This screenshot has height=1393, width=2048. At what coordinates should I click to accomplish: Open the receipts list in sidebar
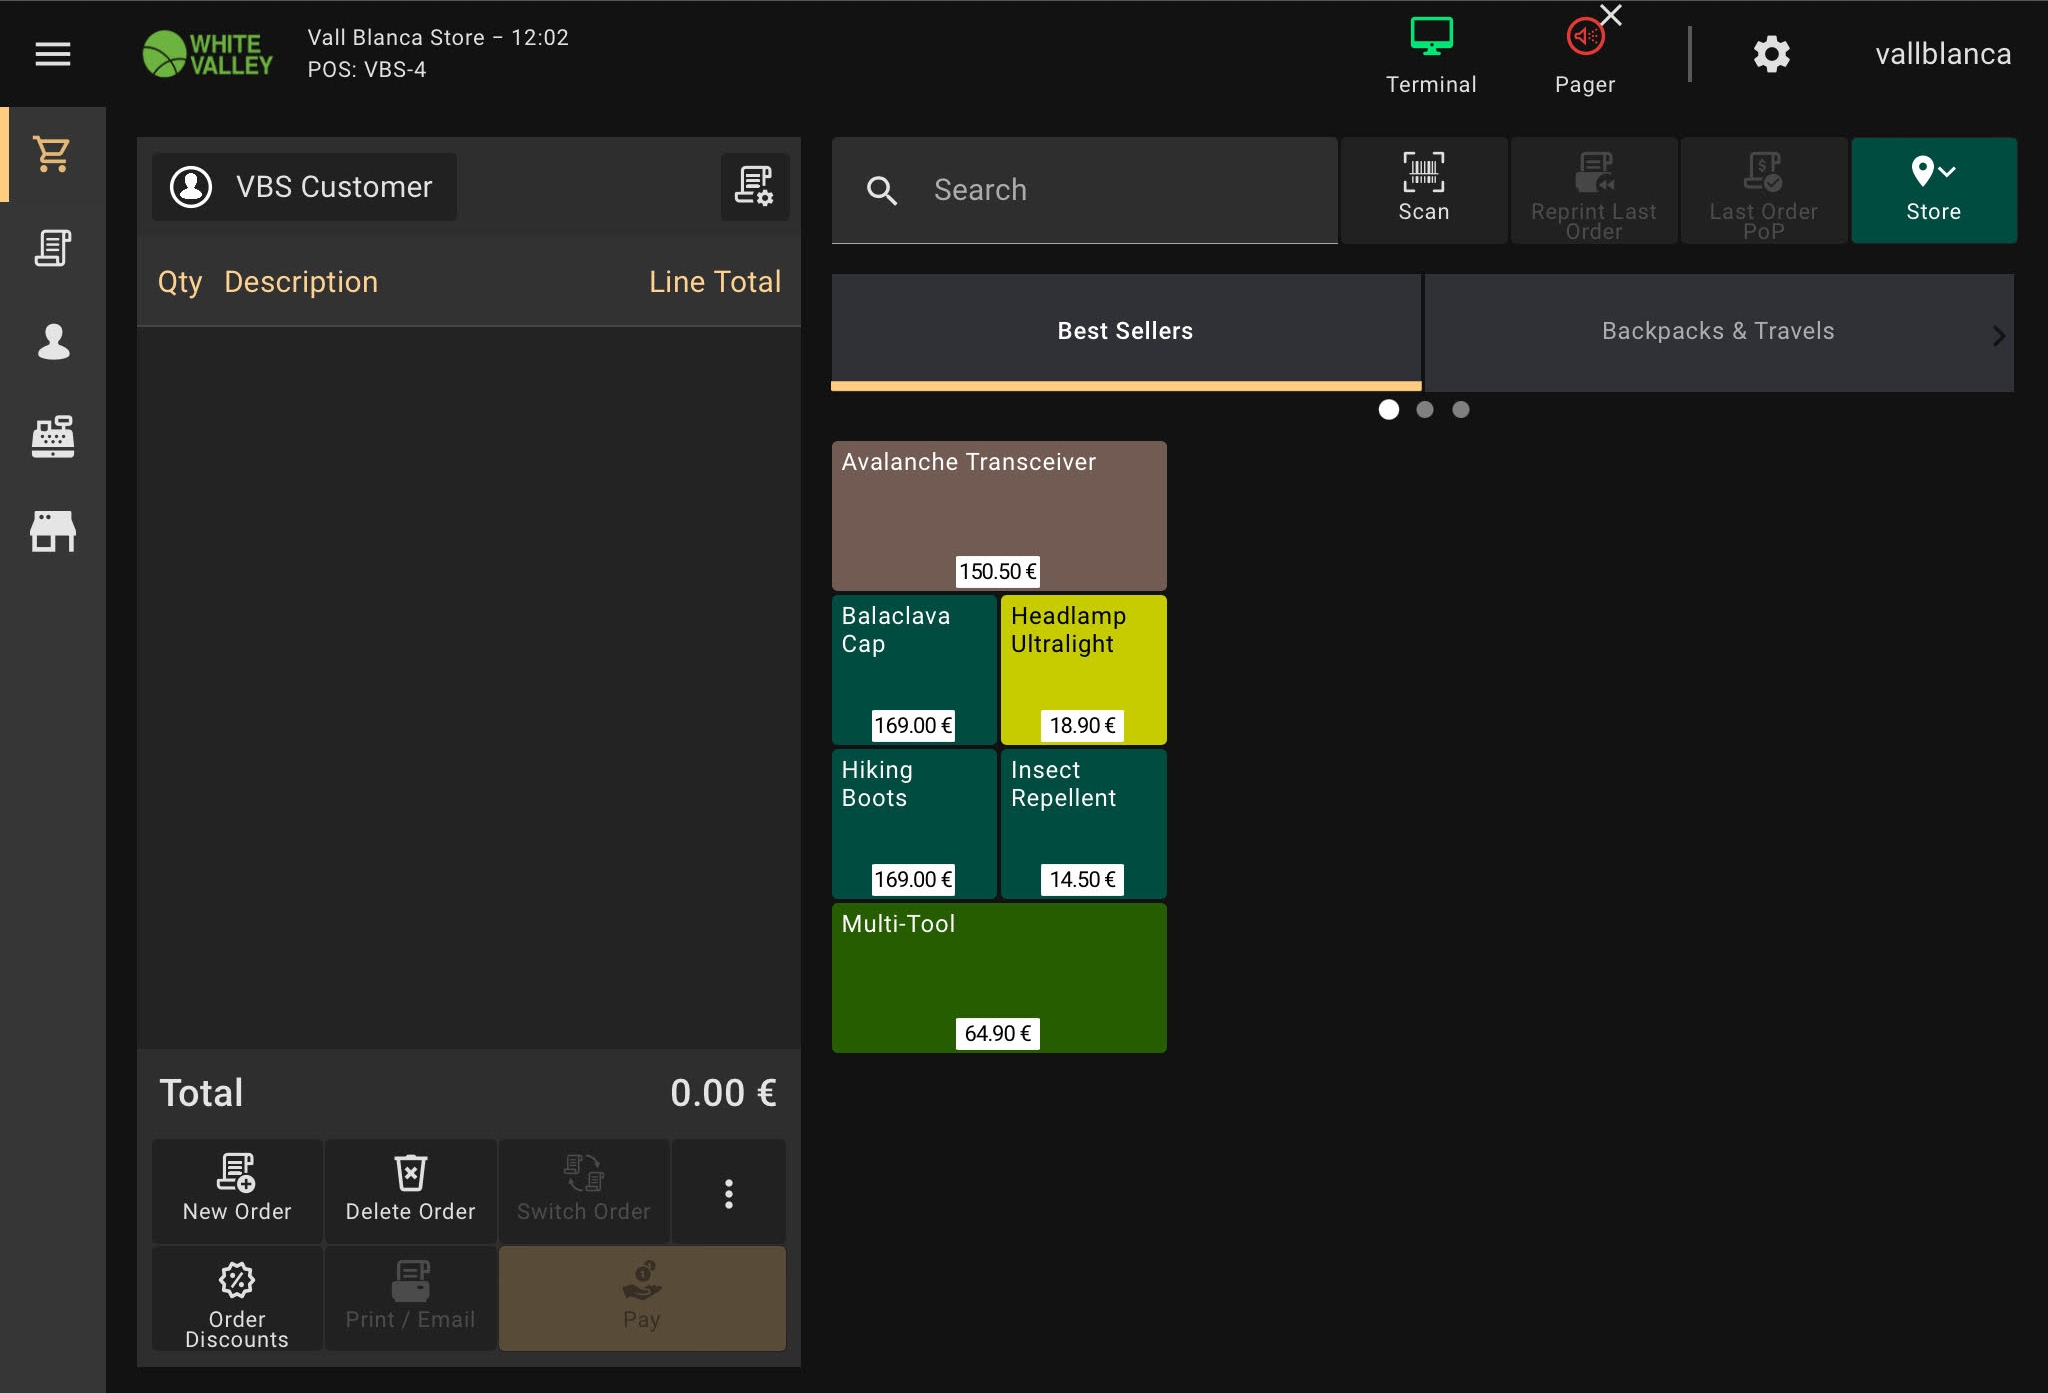52,248
